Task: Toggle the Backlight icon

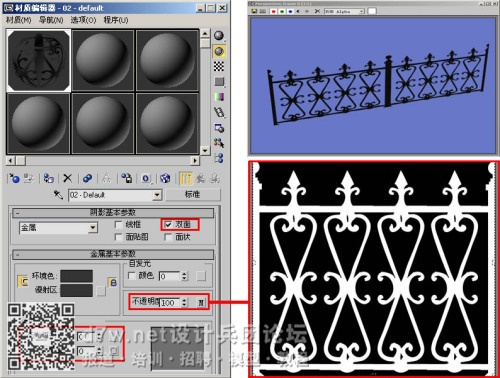Action: 219,51
